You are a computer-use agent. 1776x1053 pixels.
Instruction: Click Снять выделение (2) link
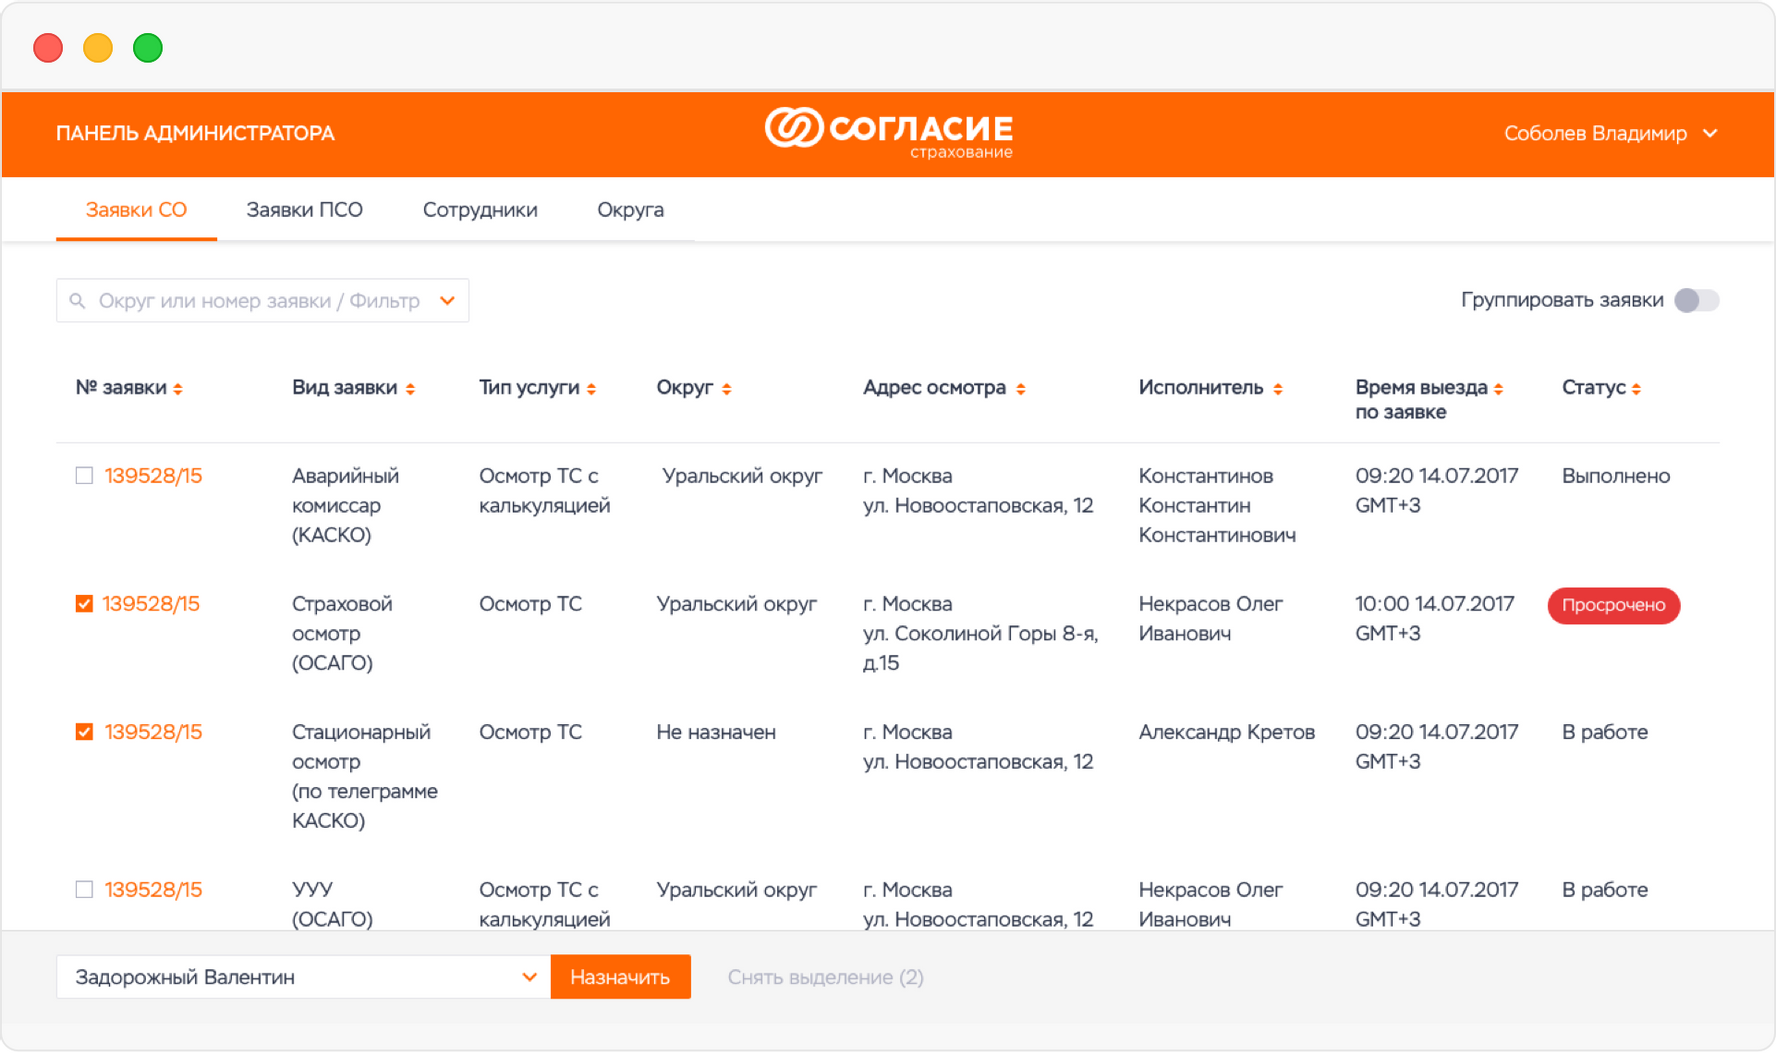point(825,977)
